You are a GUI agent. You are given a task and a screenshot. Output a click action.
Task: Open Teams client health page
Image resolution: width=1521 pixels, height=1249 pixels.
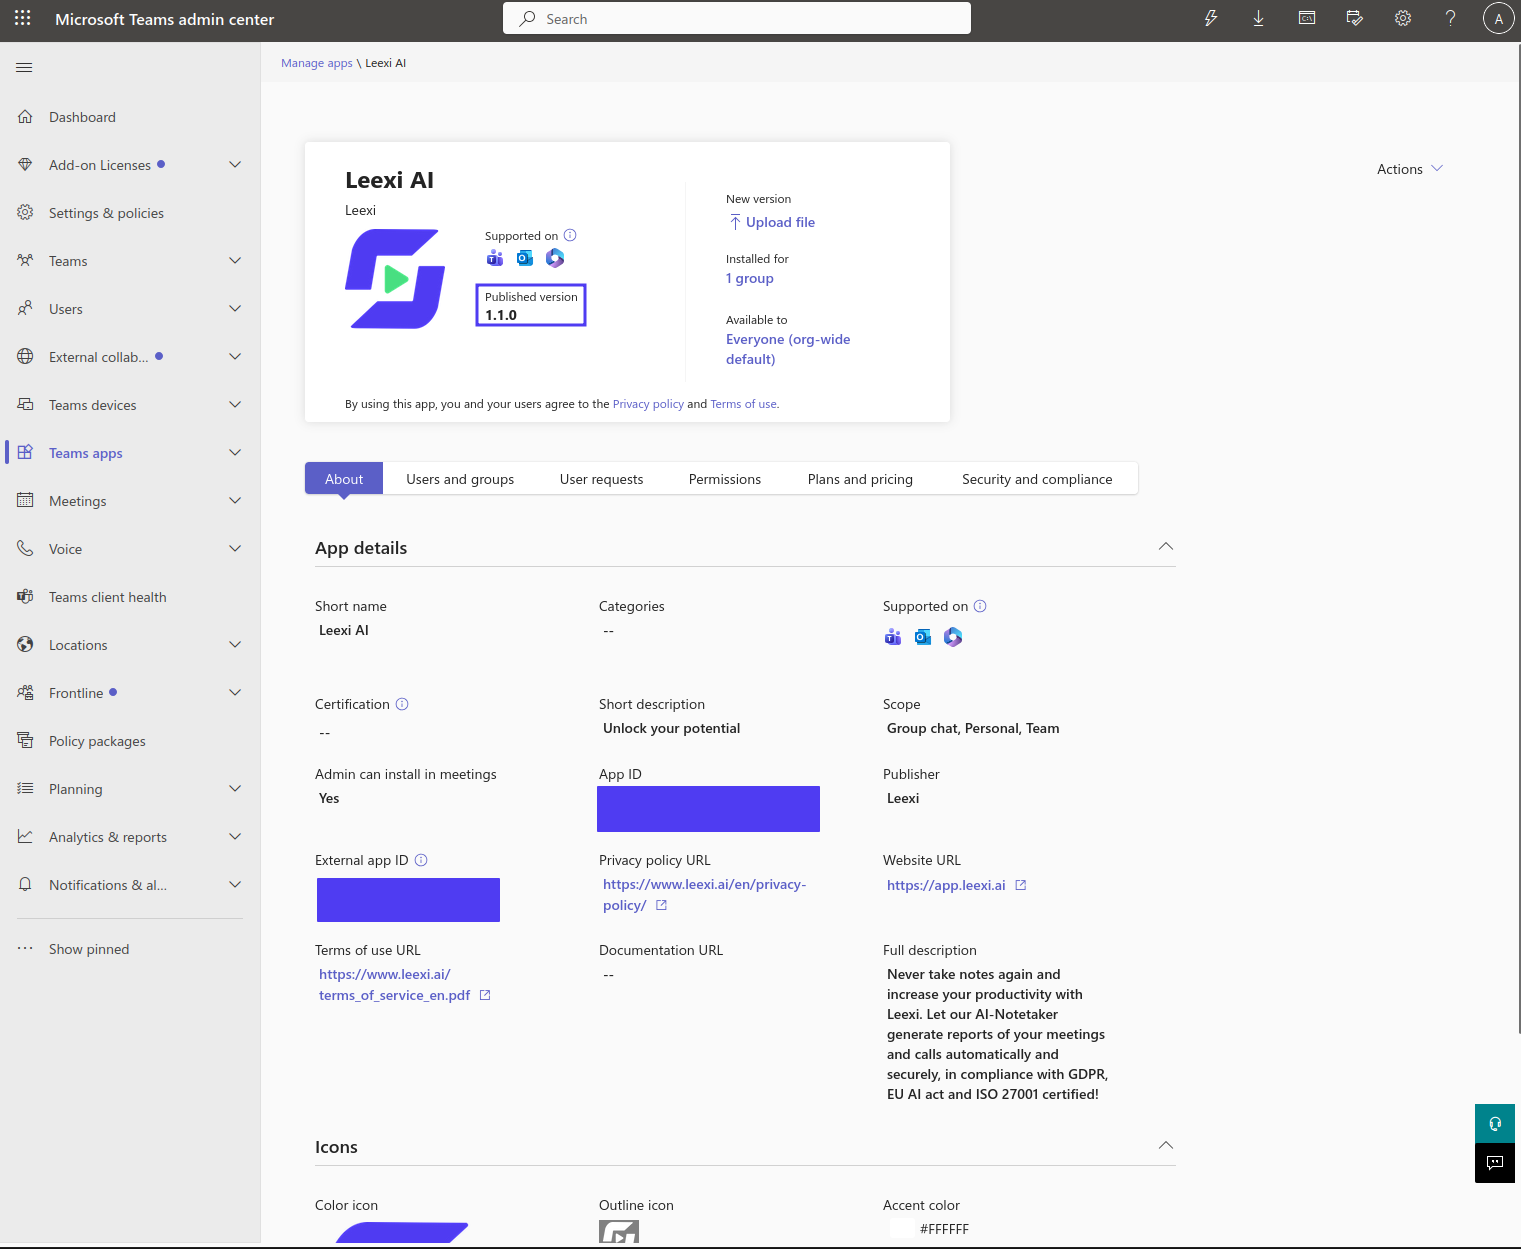click(x=108, y=597)
